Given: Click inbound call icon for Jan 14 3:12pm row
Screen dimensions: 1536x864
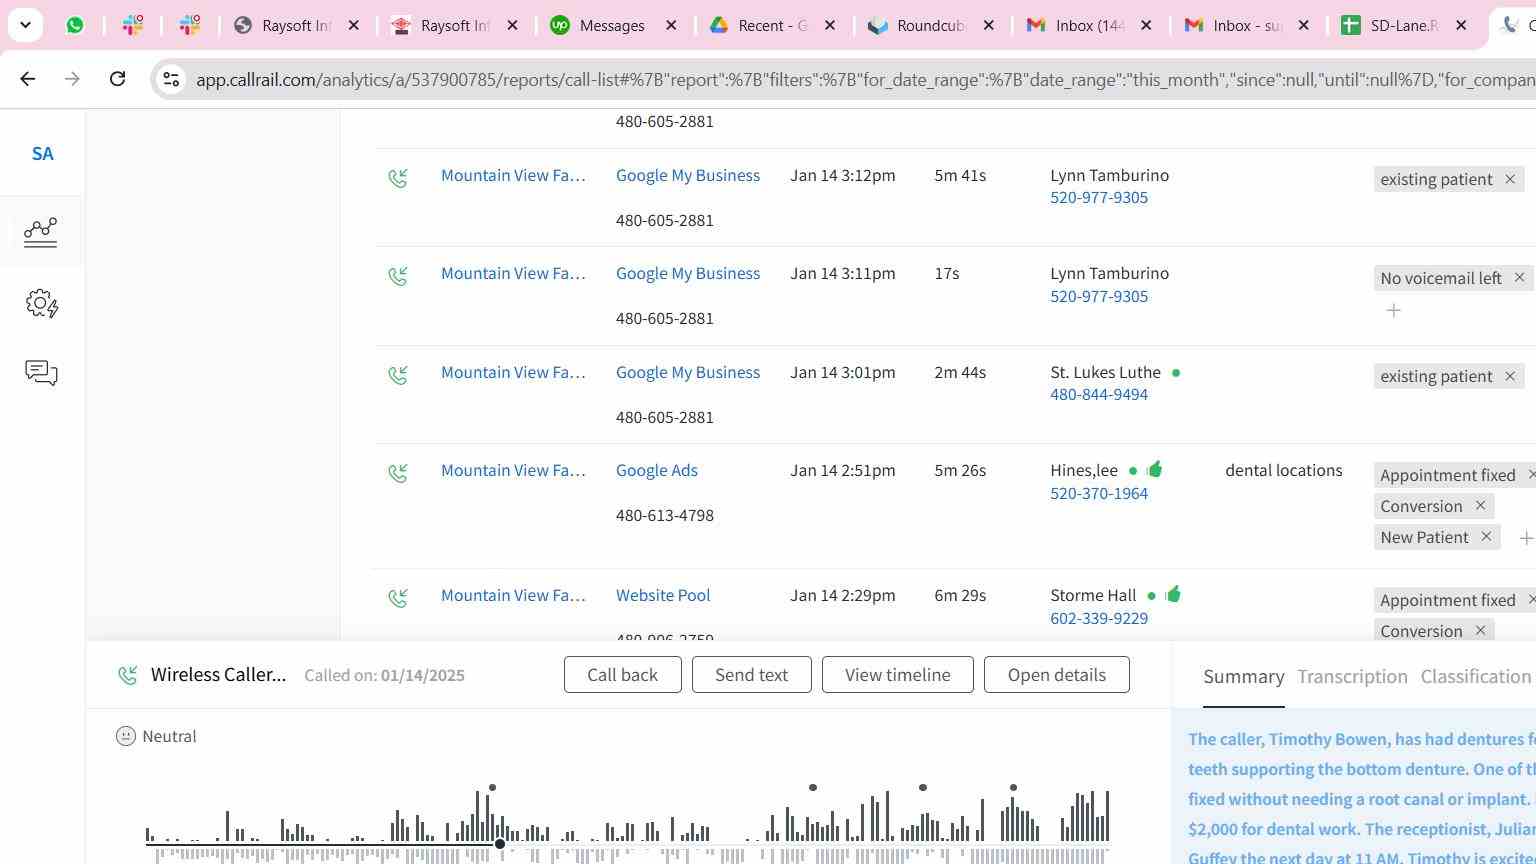Looking at the screenshot, I should (x=398, y=178).
